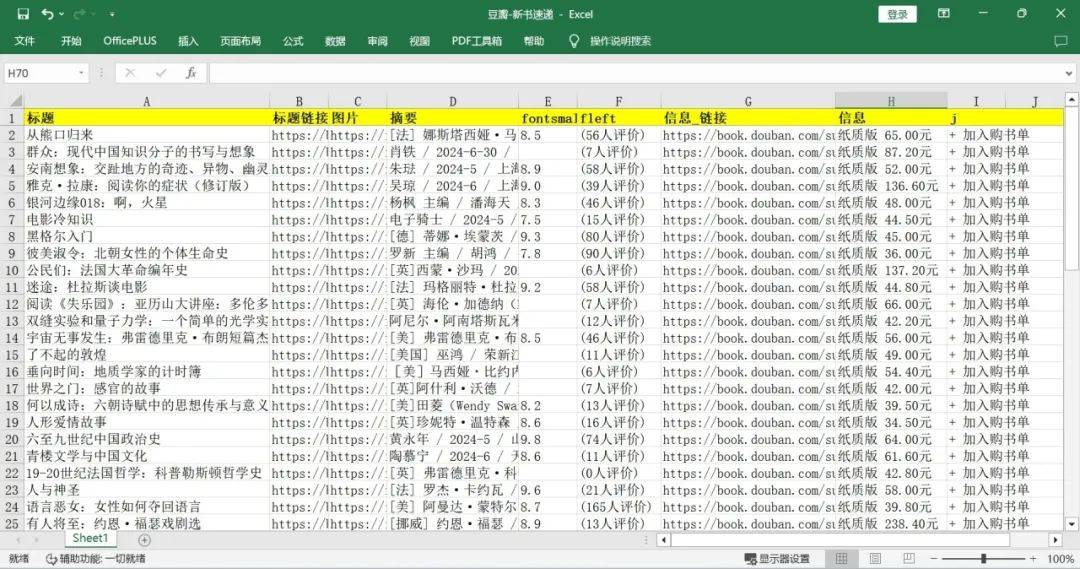The image size is (1080, 569).
Task: Undo the last action
Action: [47, 14]
